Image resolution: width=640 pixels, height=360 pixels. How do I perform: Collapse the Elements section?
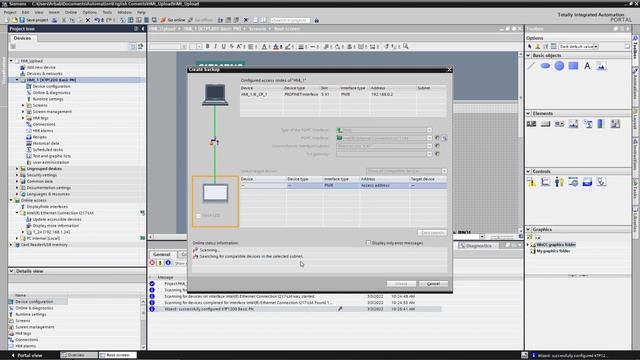point(528,113)
